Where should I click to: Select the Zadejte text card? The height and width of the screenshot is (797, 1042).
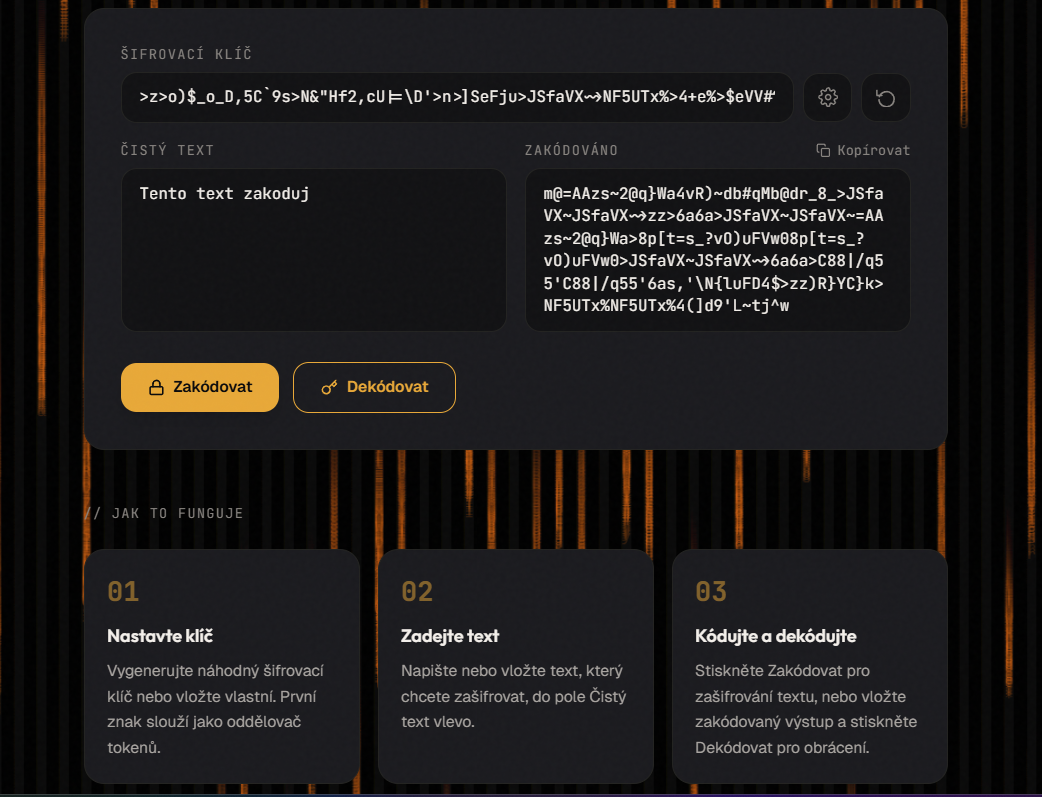515,665
